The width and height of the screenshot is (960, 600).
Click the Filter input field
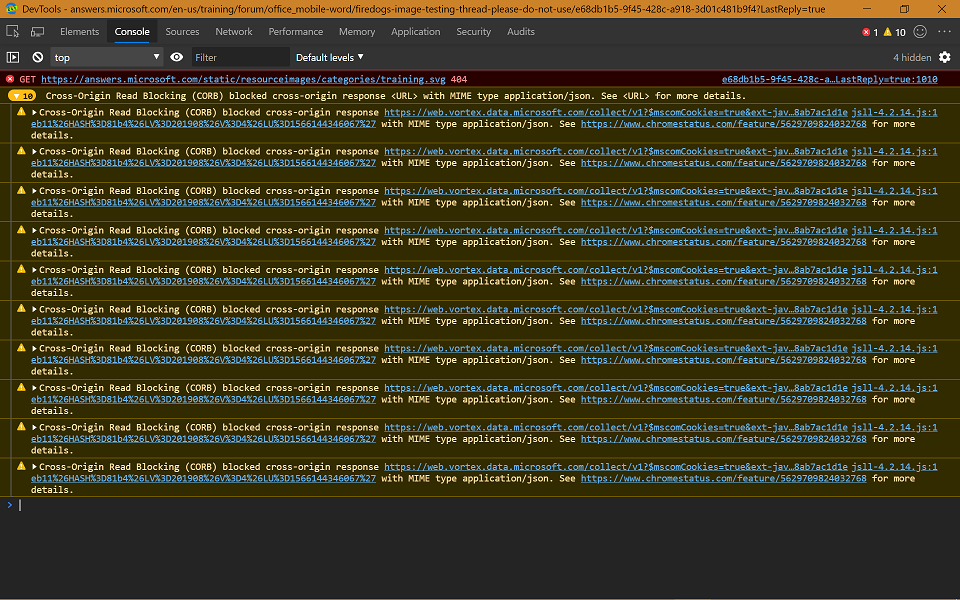[x=240, y=57]
